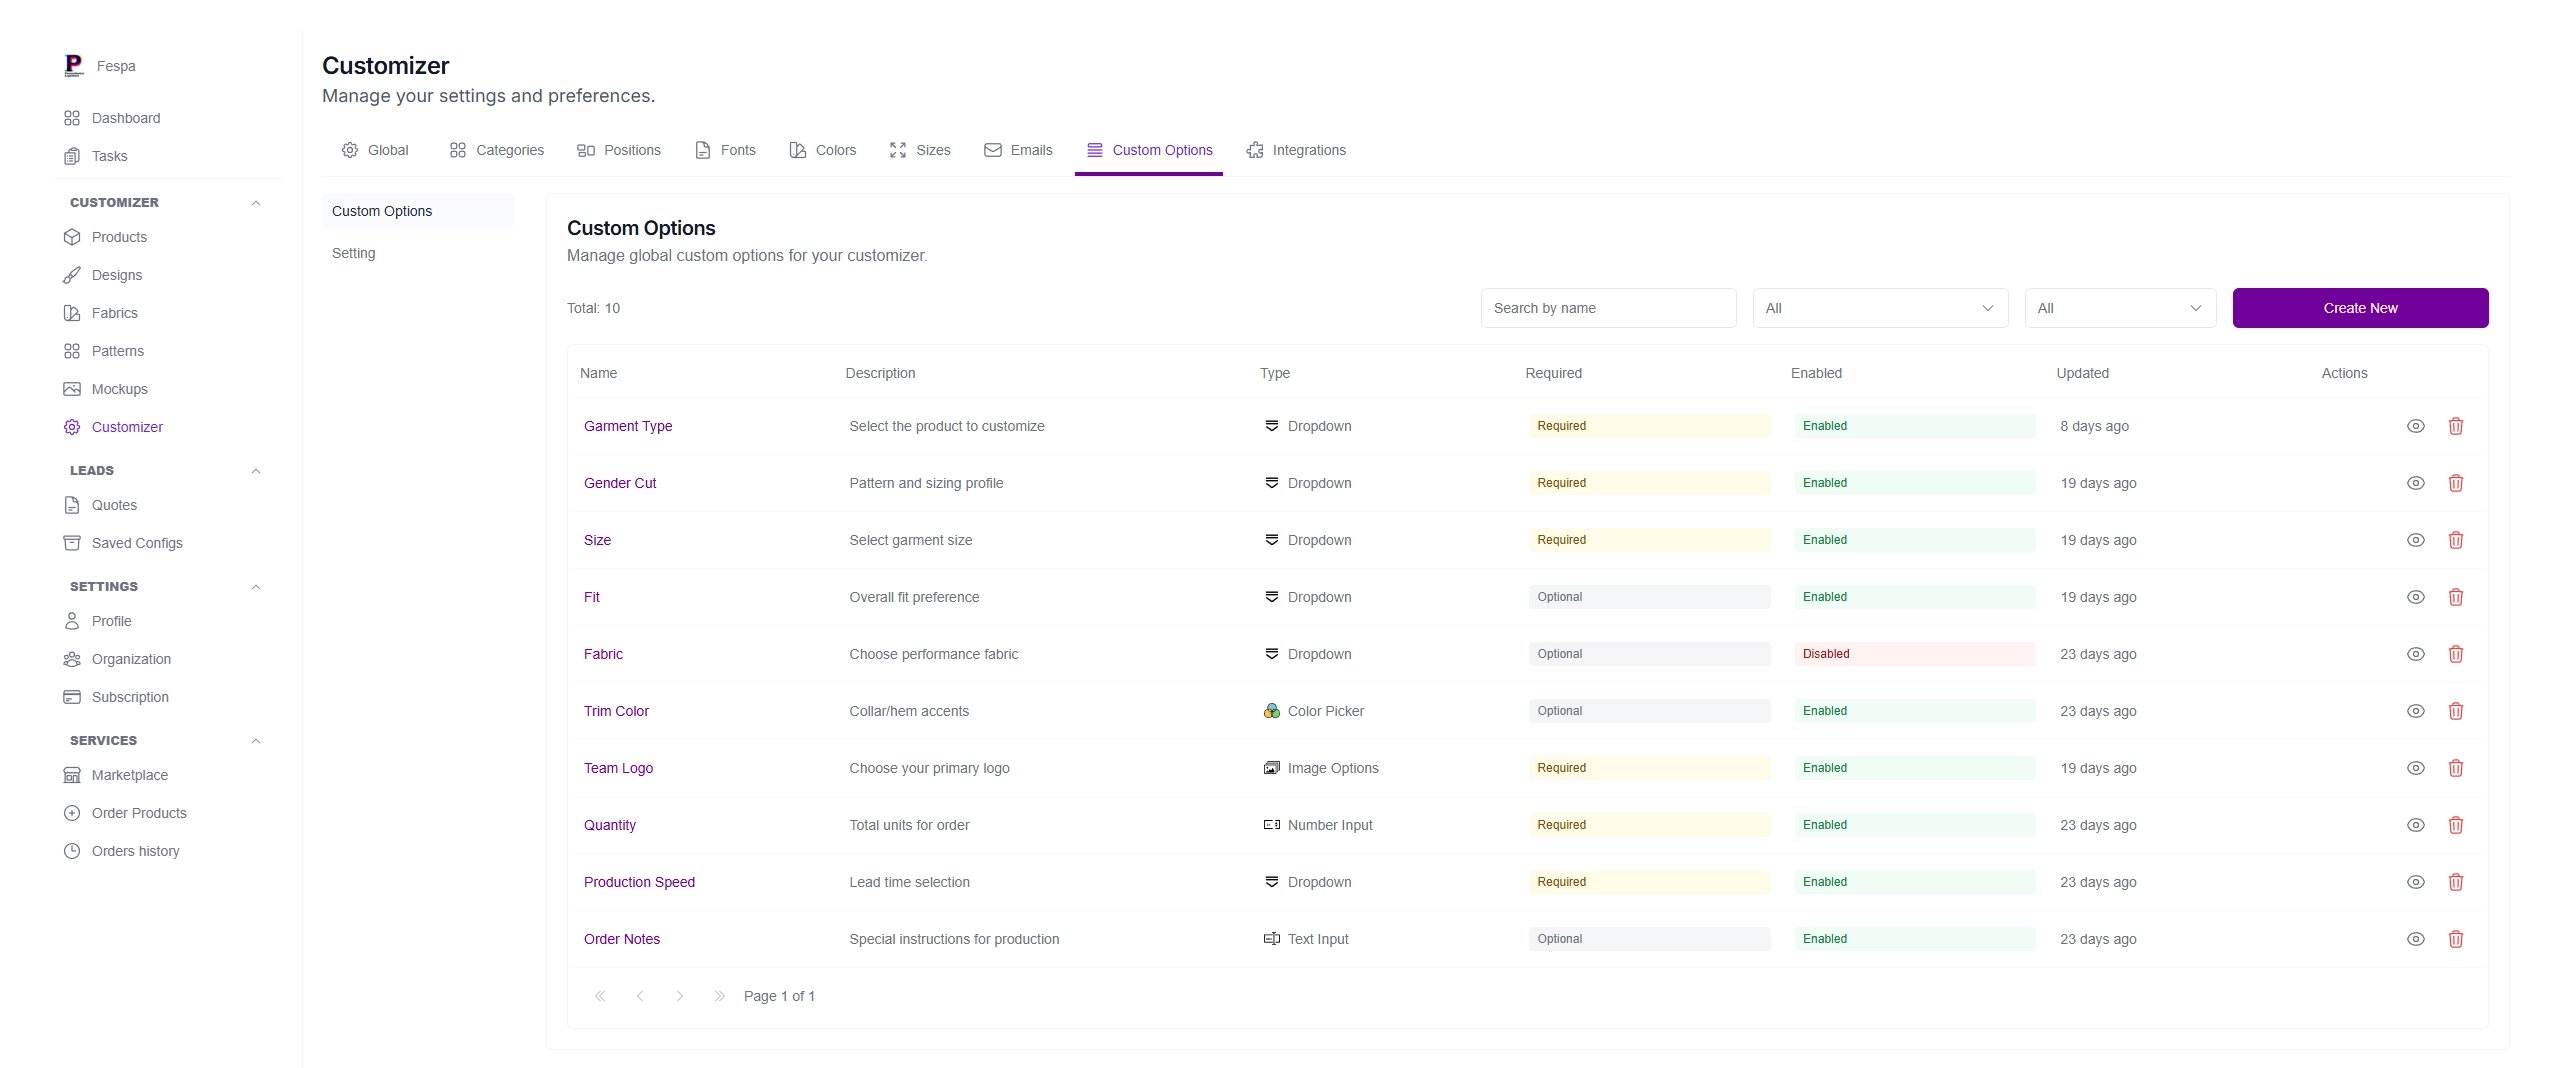Open the Trim Color option link
Screen dimensions: 2560x1068
coord(616,711)
